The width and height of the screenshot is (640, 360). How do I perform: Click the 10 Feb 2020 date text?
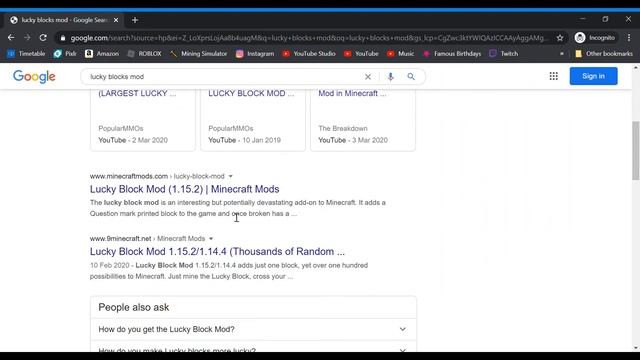(x=109, y=265)
